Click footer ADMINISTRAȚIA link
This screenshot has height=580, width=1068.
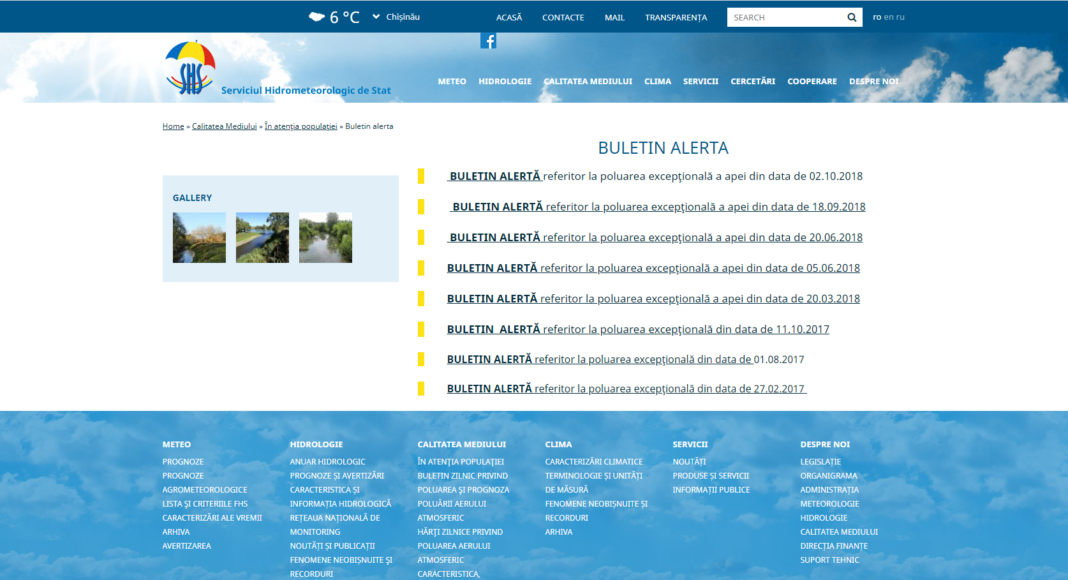[829, 489]
